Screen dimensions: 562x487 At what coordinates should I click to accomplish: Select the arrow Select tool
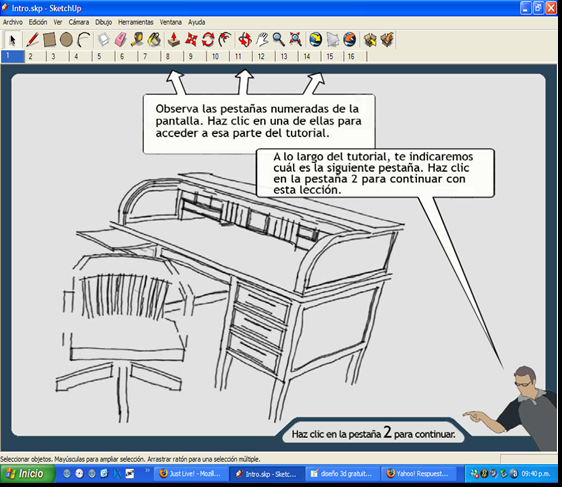[x=13, y=40]
